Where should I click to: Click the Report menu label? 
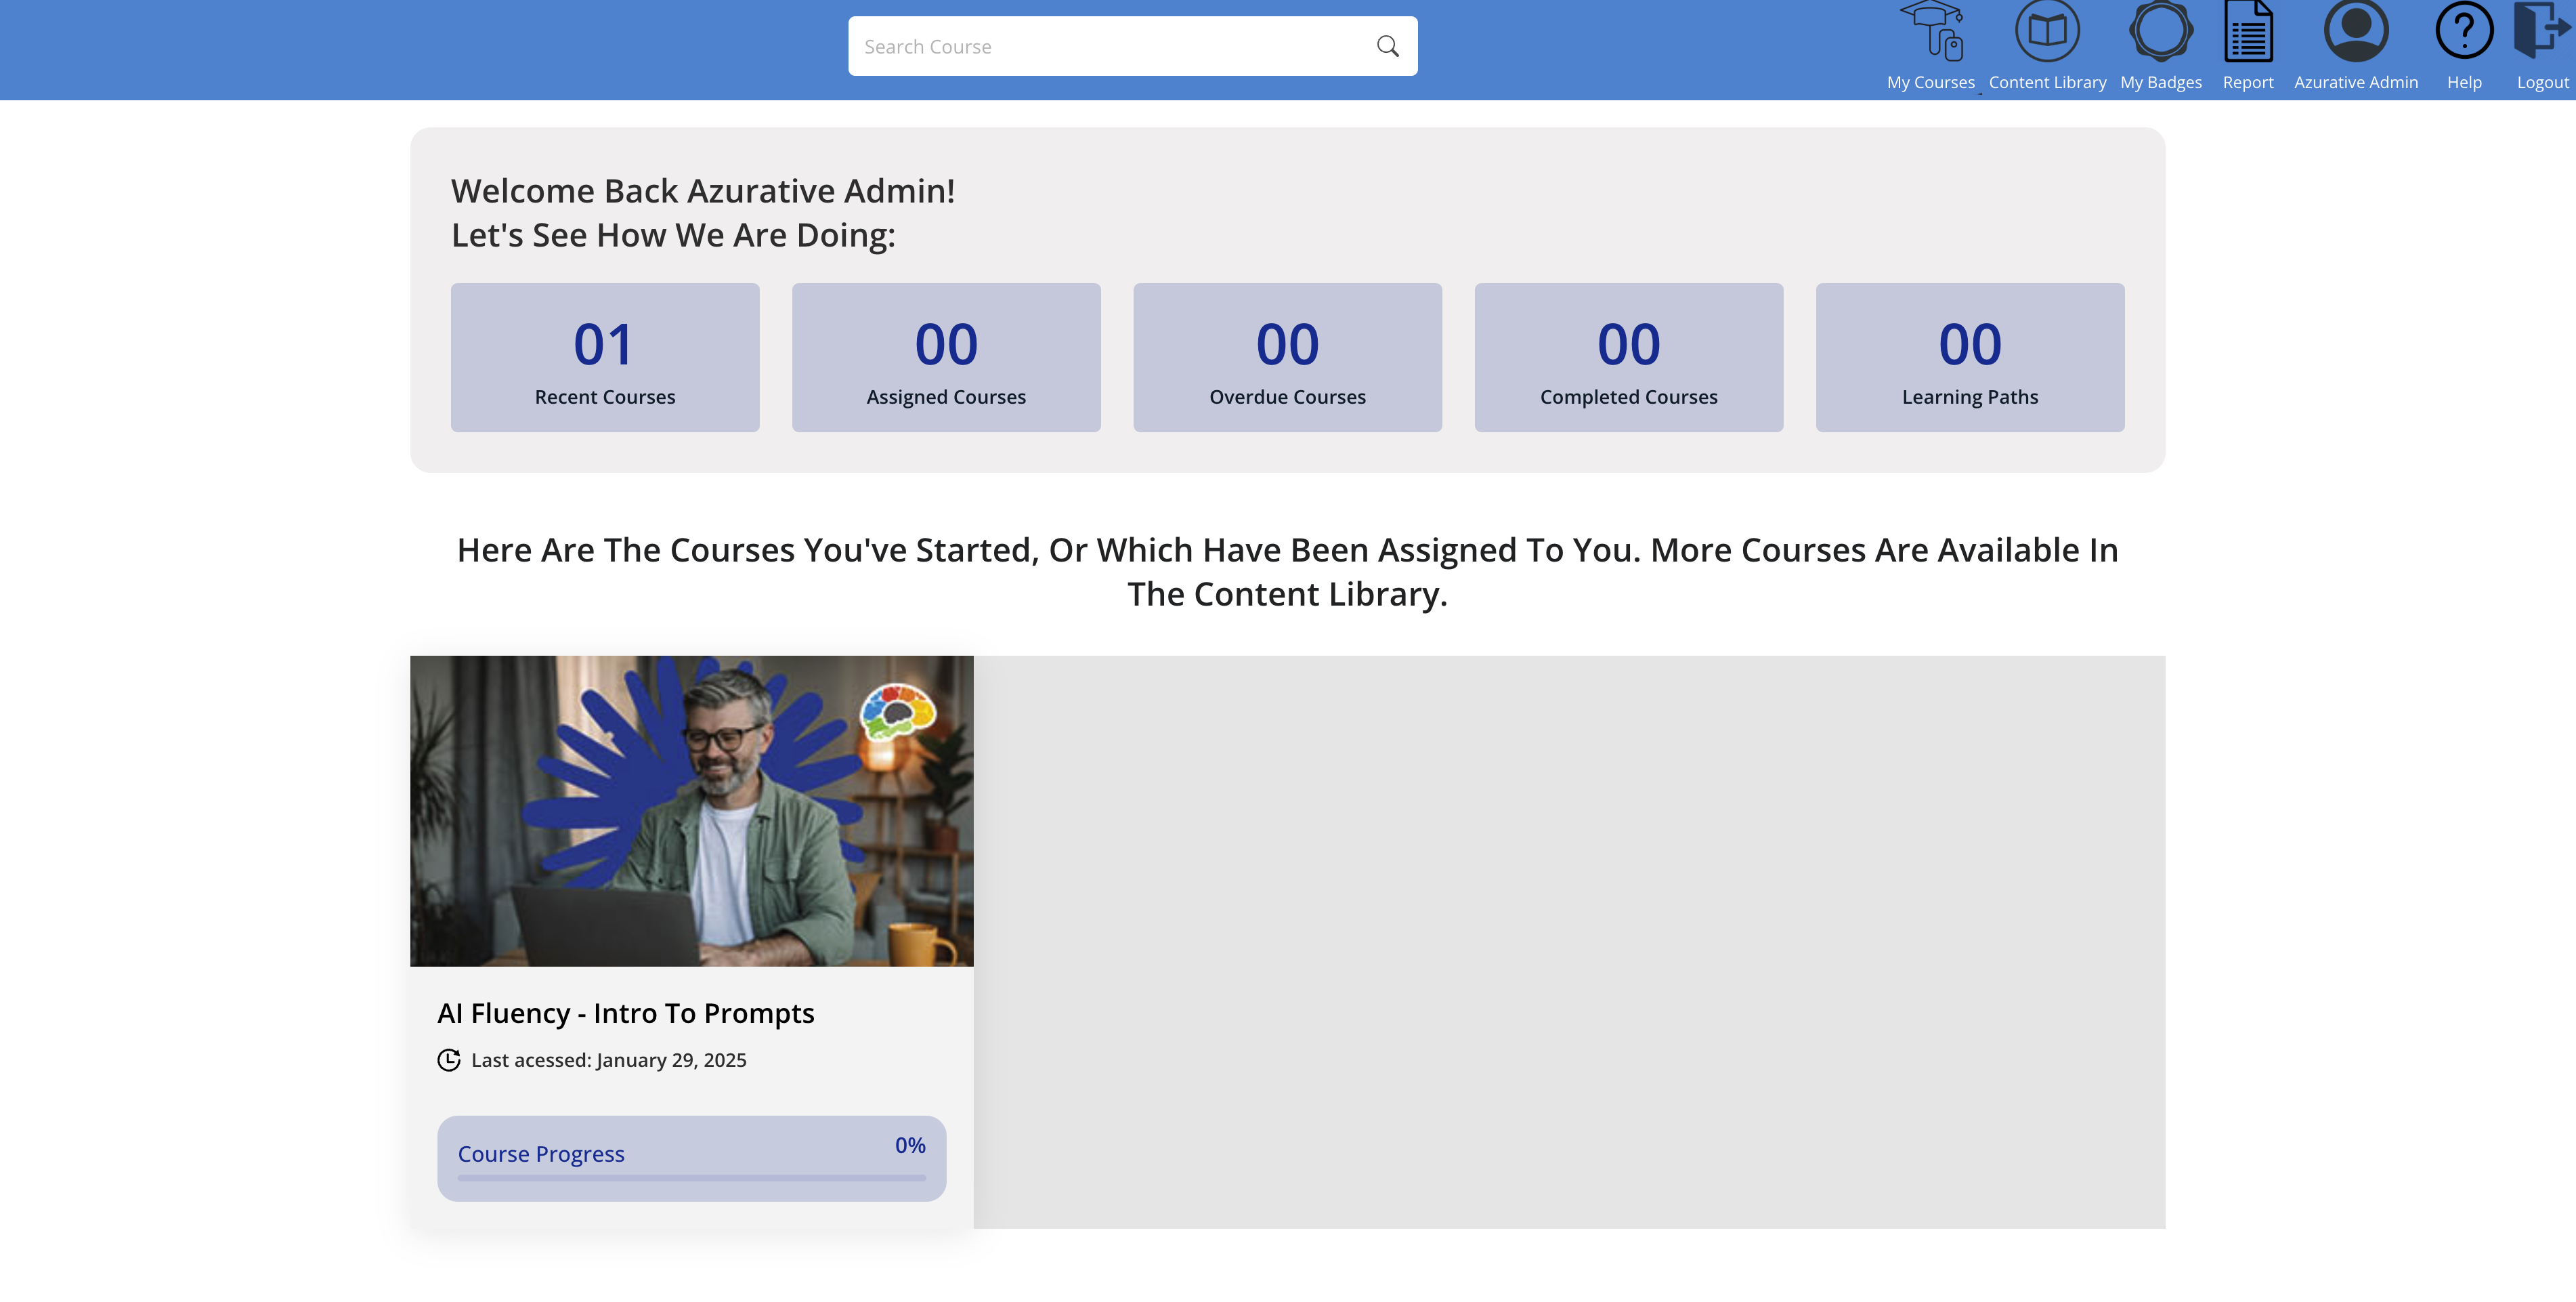pos(2248,82)
